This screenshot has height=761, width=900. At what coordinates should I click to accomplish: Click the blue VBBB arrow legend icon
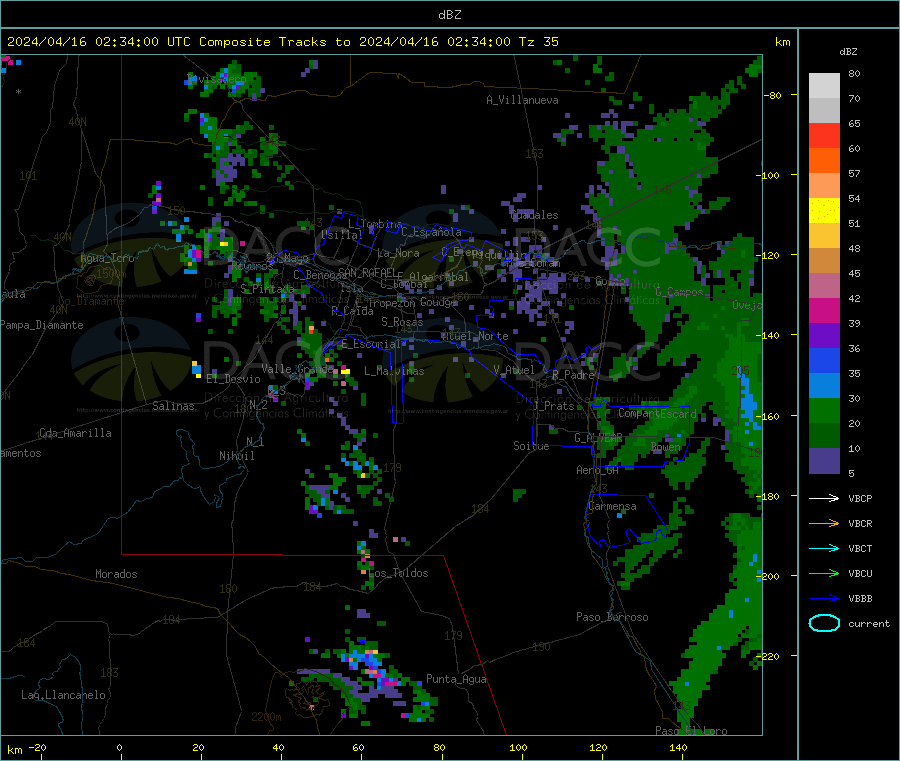point(824,599)
